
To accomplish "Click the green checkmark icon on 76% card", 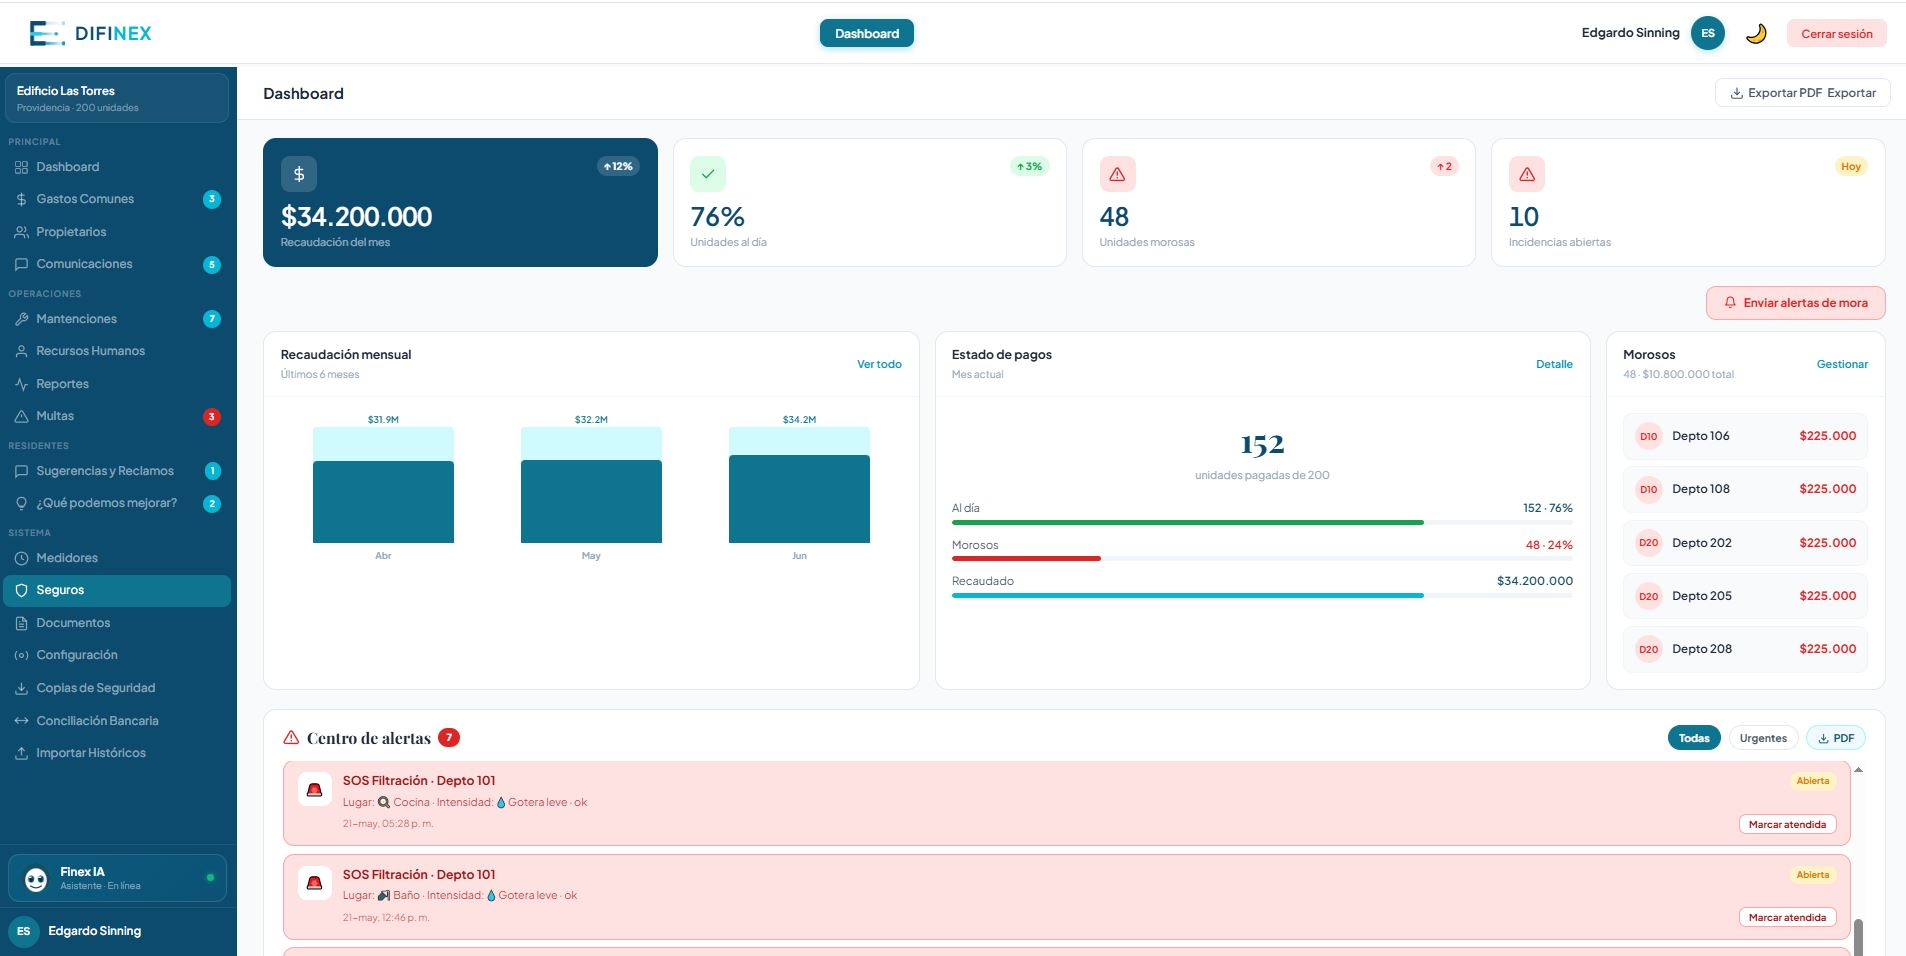I will pyautogui.click(x=708, y=174).
